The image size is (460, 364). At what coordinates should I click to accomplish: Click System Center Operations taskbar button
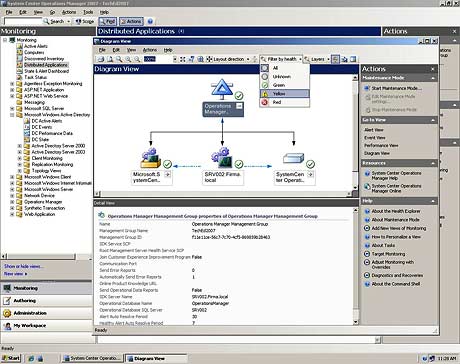tap(92, 358)
